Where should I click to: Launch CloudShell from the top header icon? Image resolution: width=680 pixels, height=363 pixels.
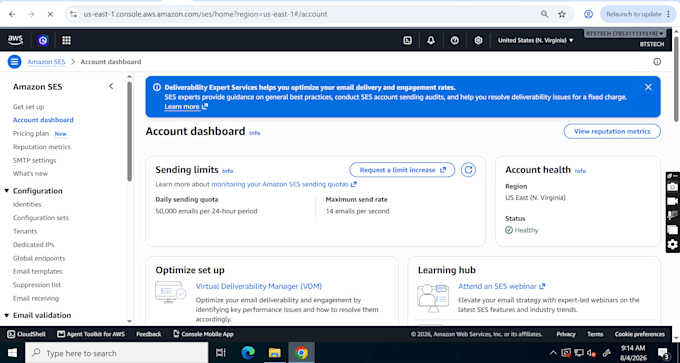(408, 40)
